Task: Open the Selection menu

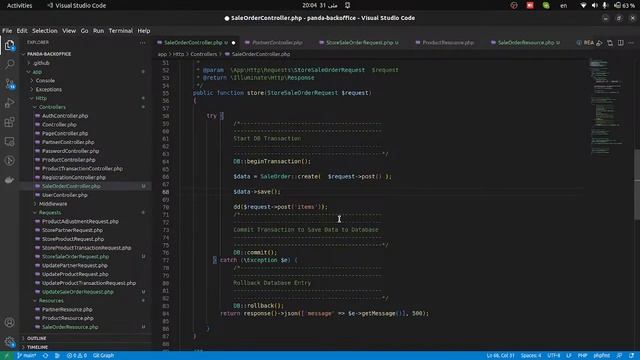Action: 45,31
